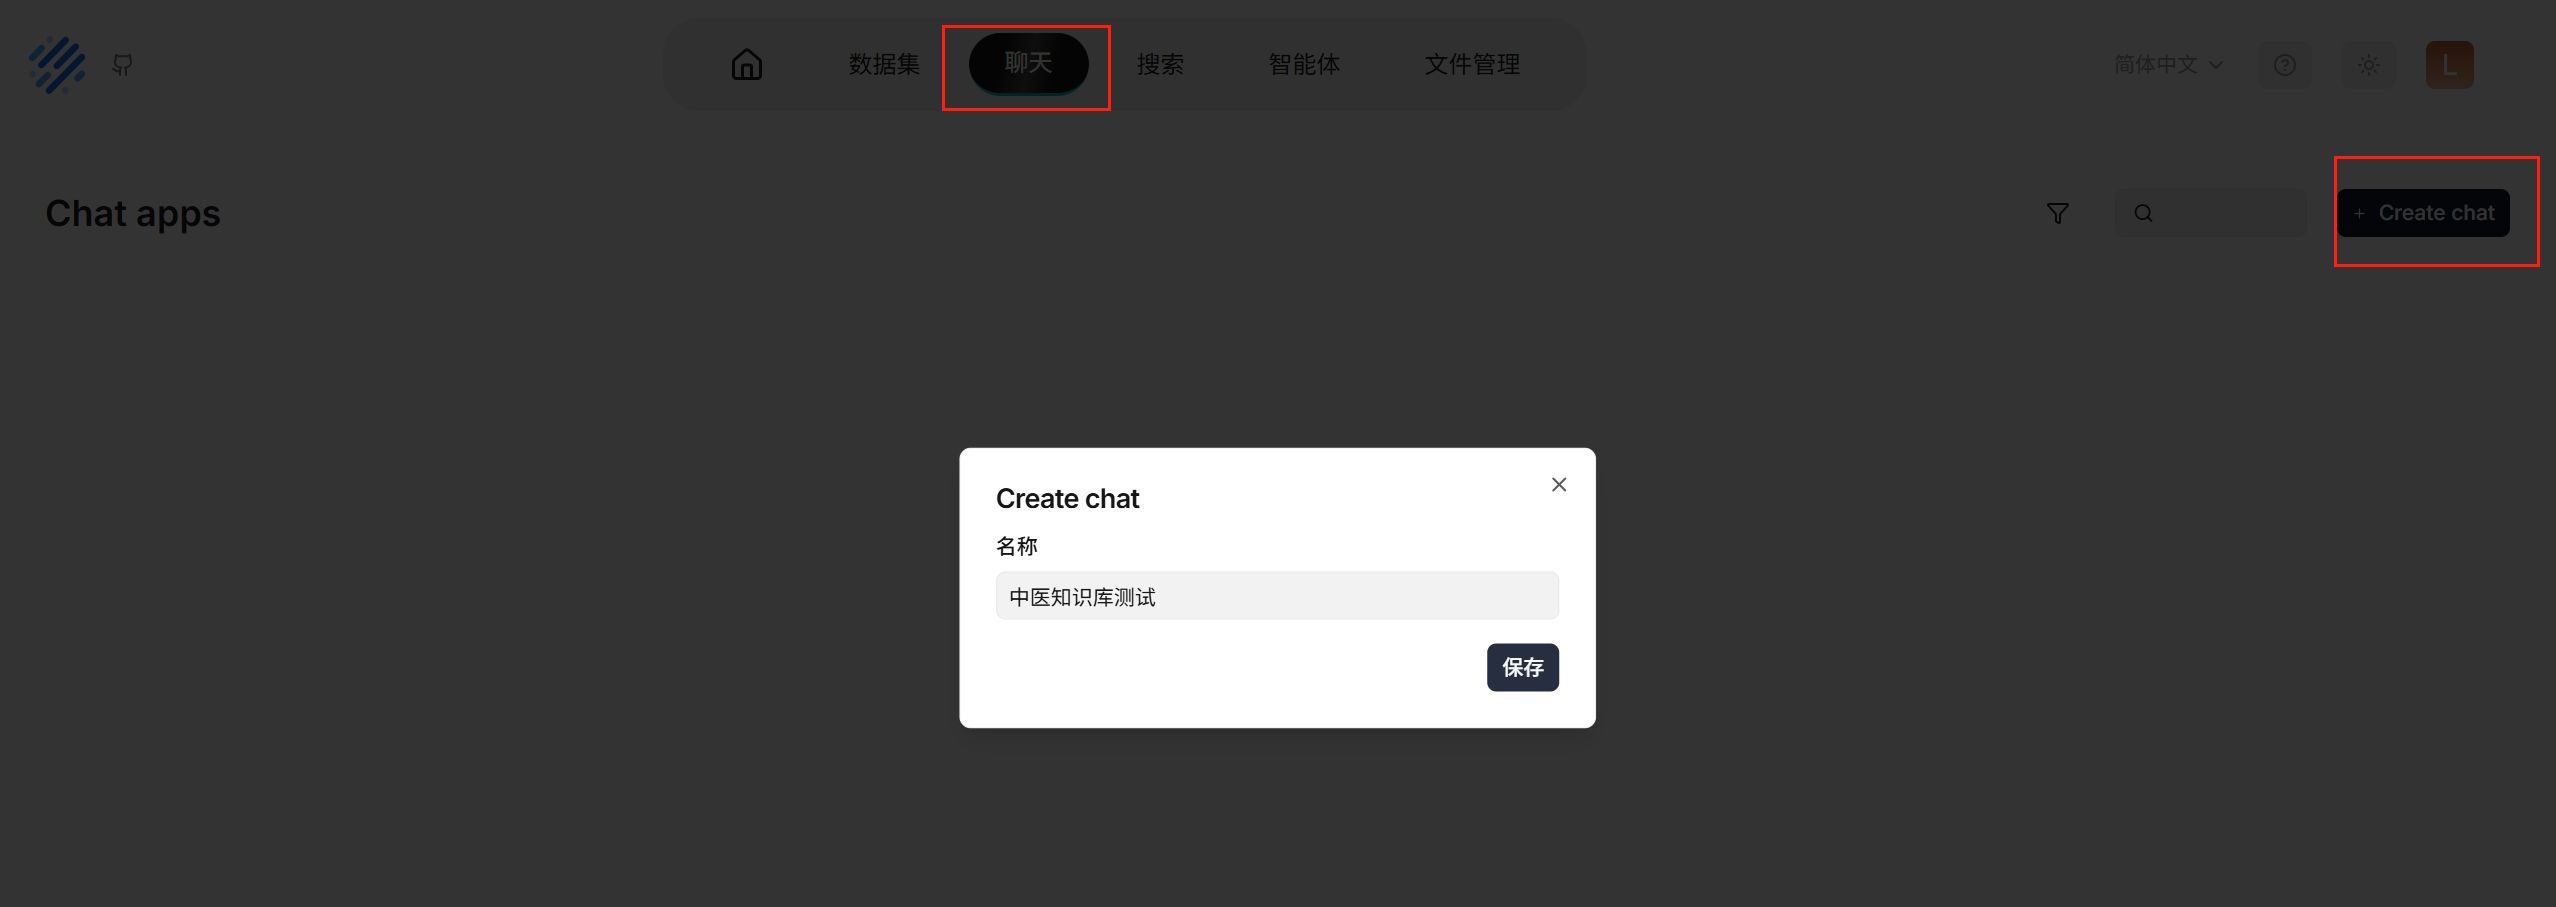
Task: Open the 搜索 tab
Action: click(x=1160, y=65)
